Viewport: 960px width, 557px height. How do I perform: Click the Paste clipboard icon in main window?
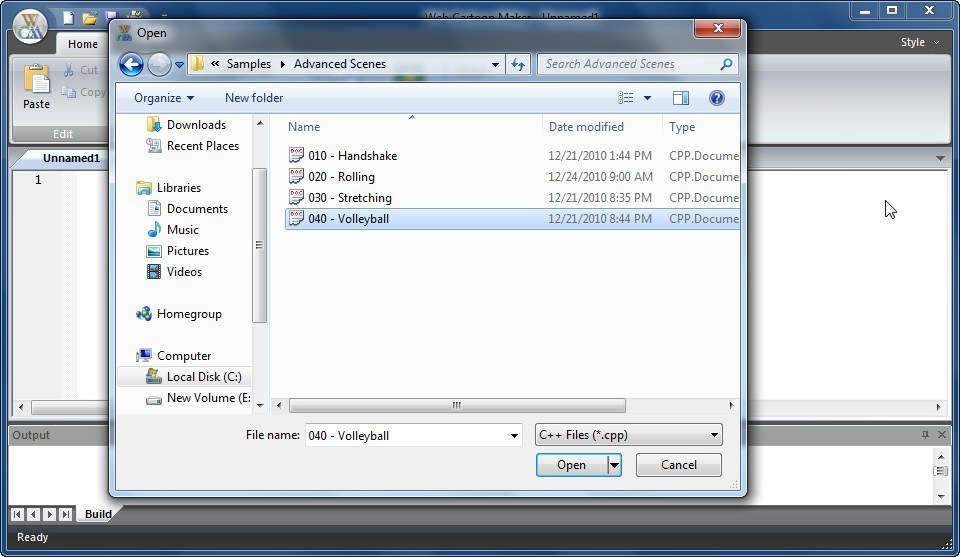coord(36,80)
